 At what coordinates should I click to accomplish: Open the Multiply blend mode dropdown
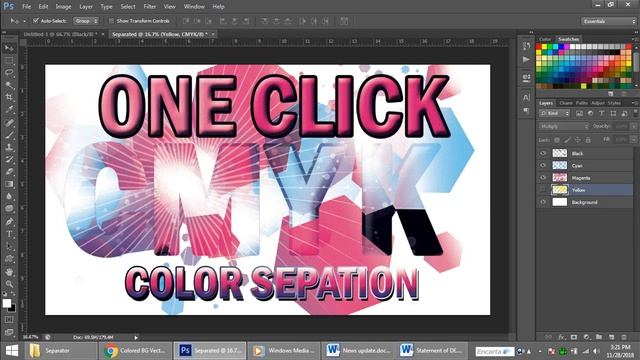[564, 127]
